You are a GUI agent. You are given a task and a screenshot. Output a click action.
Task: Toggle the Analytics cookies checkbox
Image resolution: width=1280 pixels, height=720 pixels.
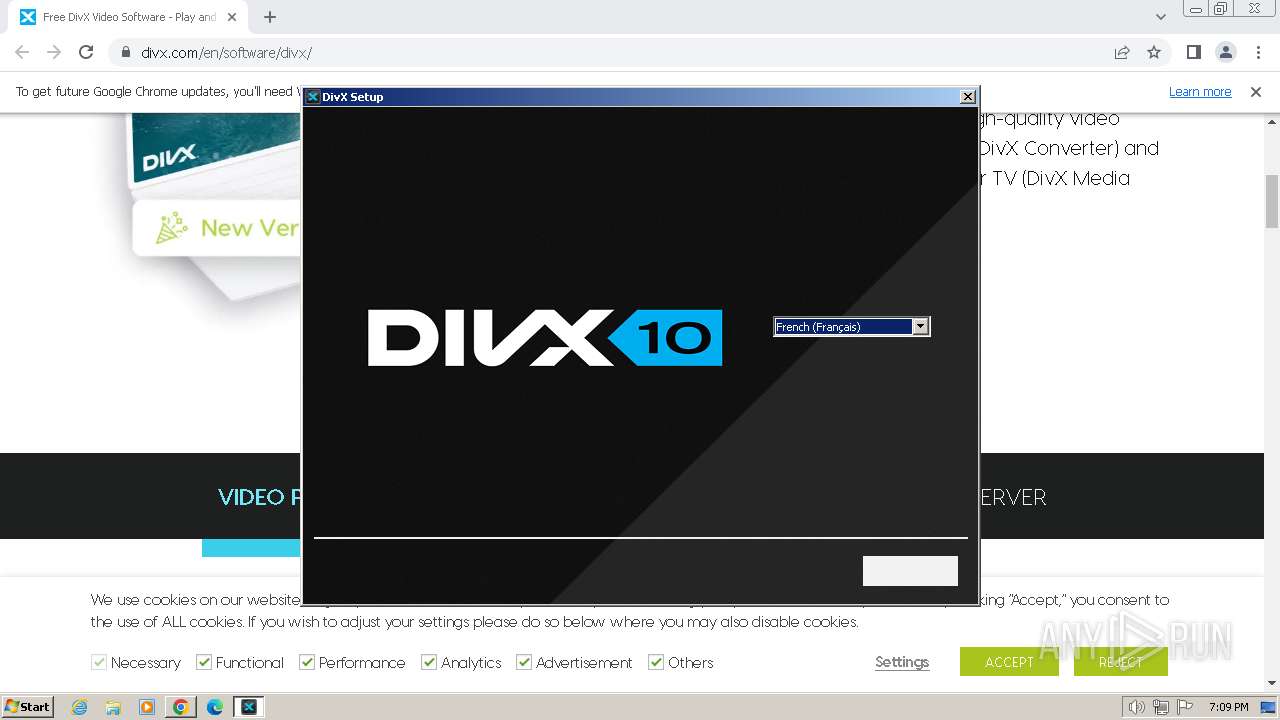(x=429, y=662)
